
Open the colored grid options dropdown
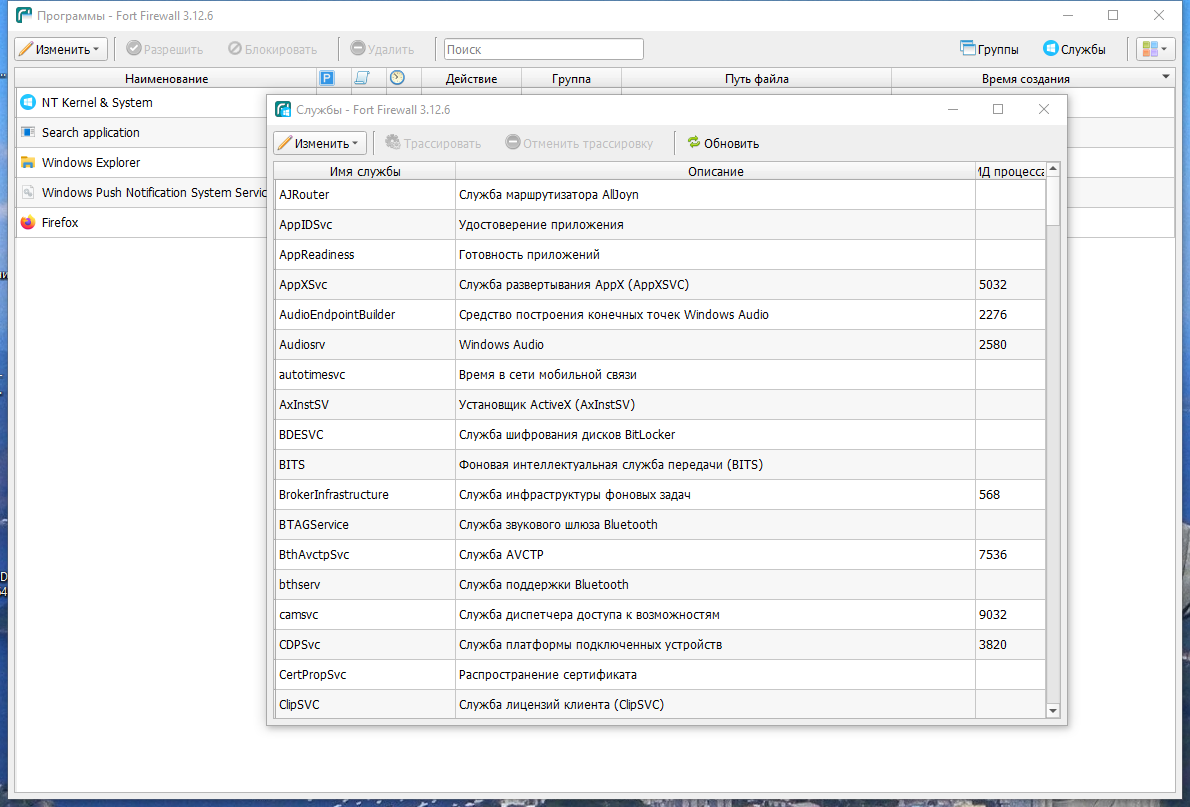1155,49
